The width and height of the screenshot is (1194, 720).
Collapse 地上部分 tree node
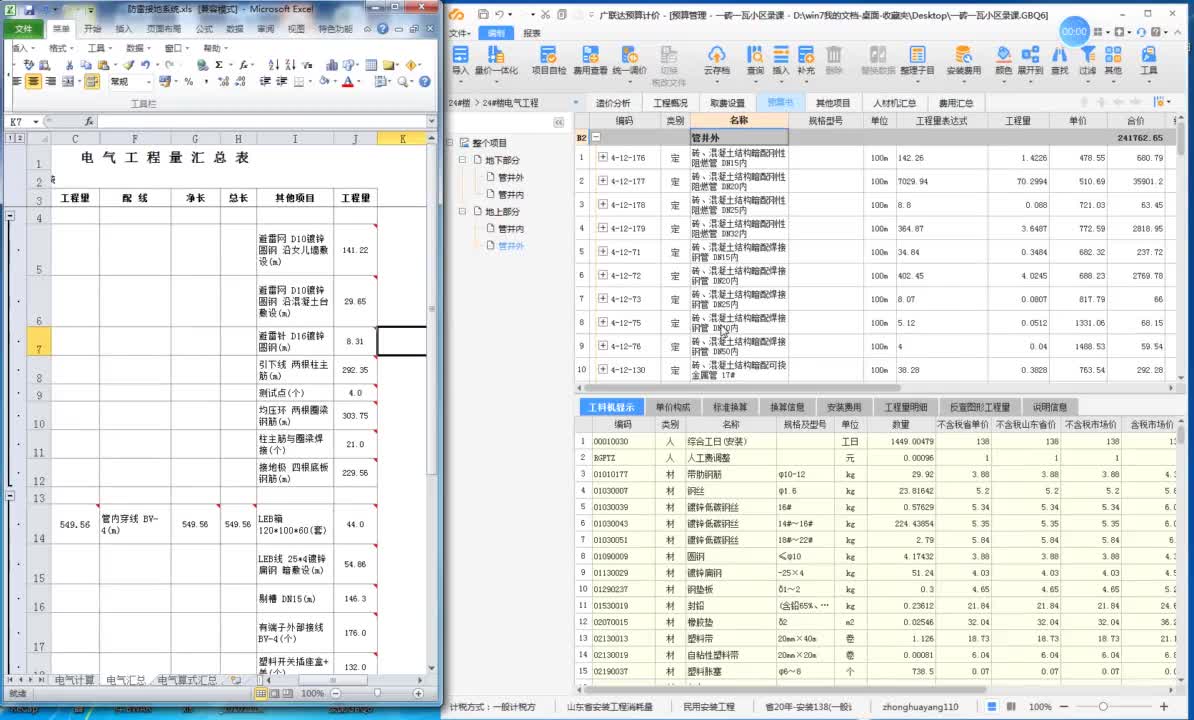(x=462, y=212)
